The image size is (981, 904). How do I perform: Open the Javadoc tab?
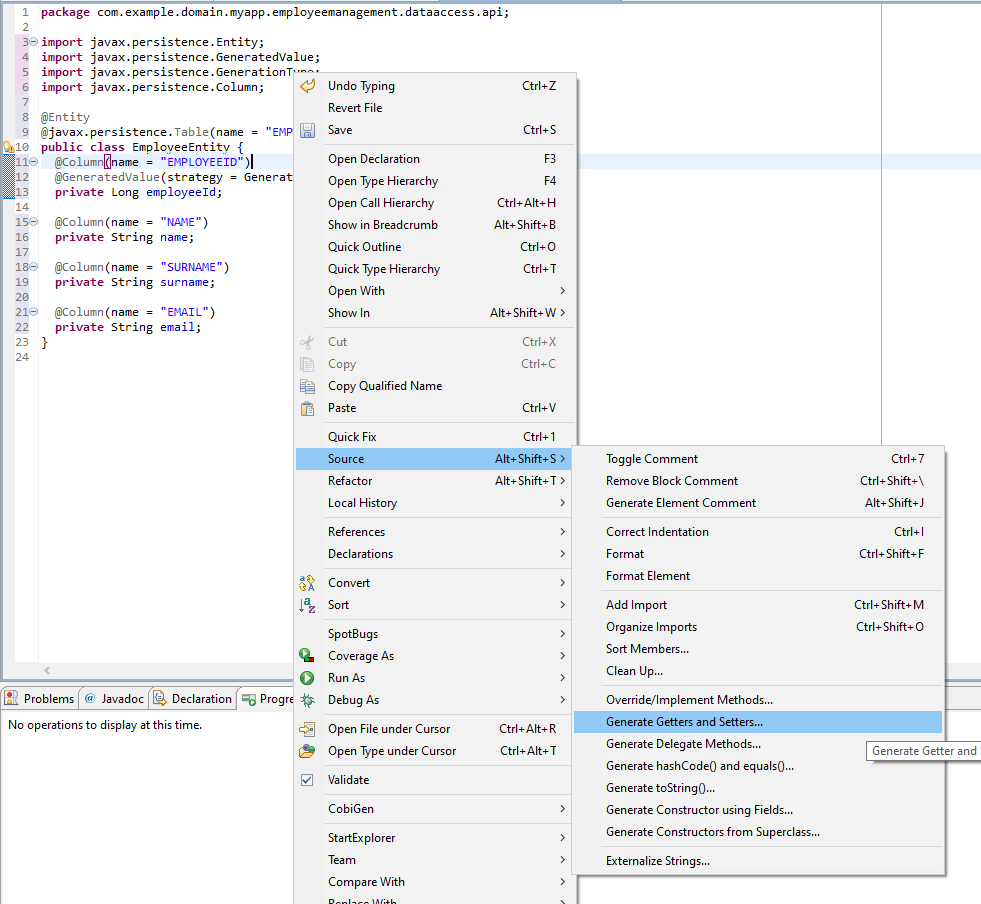115,699
